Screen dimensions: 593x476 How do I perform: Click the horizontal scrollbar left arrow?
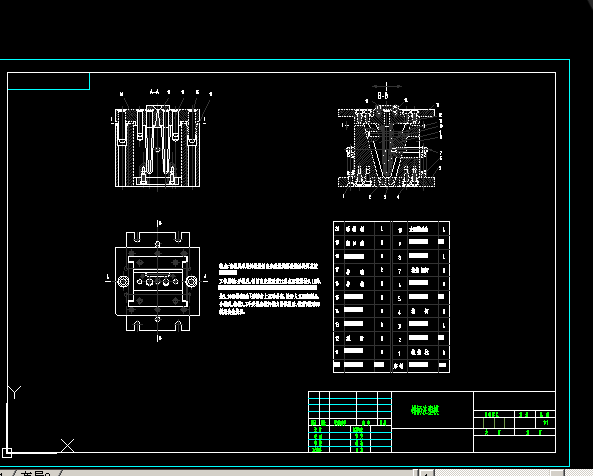point(426,473)
